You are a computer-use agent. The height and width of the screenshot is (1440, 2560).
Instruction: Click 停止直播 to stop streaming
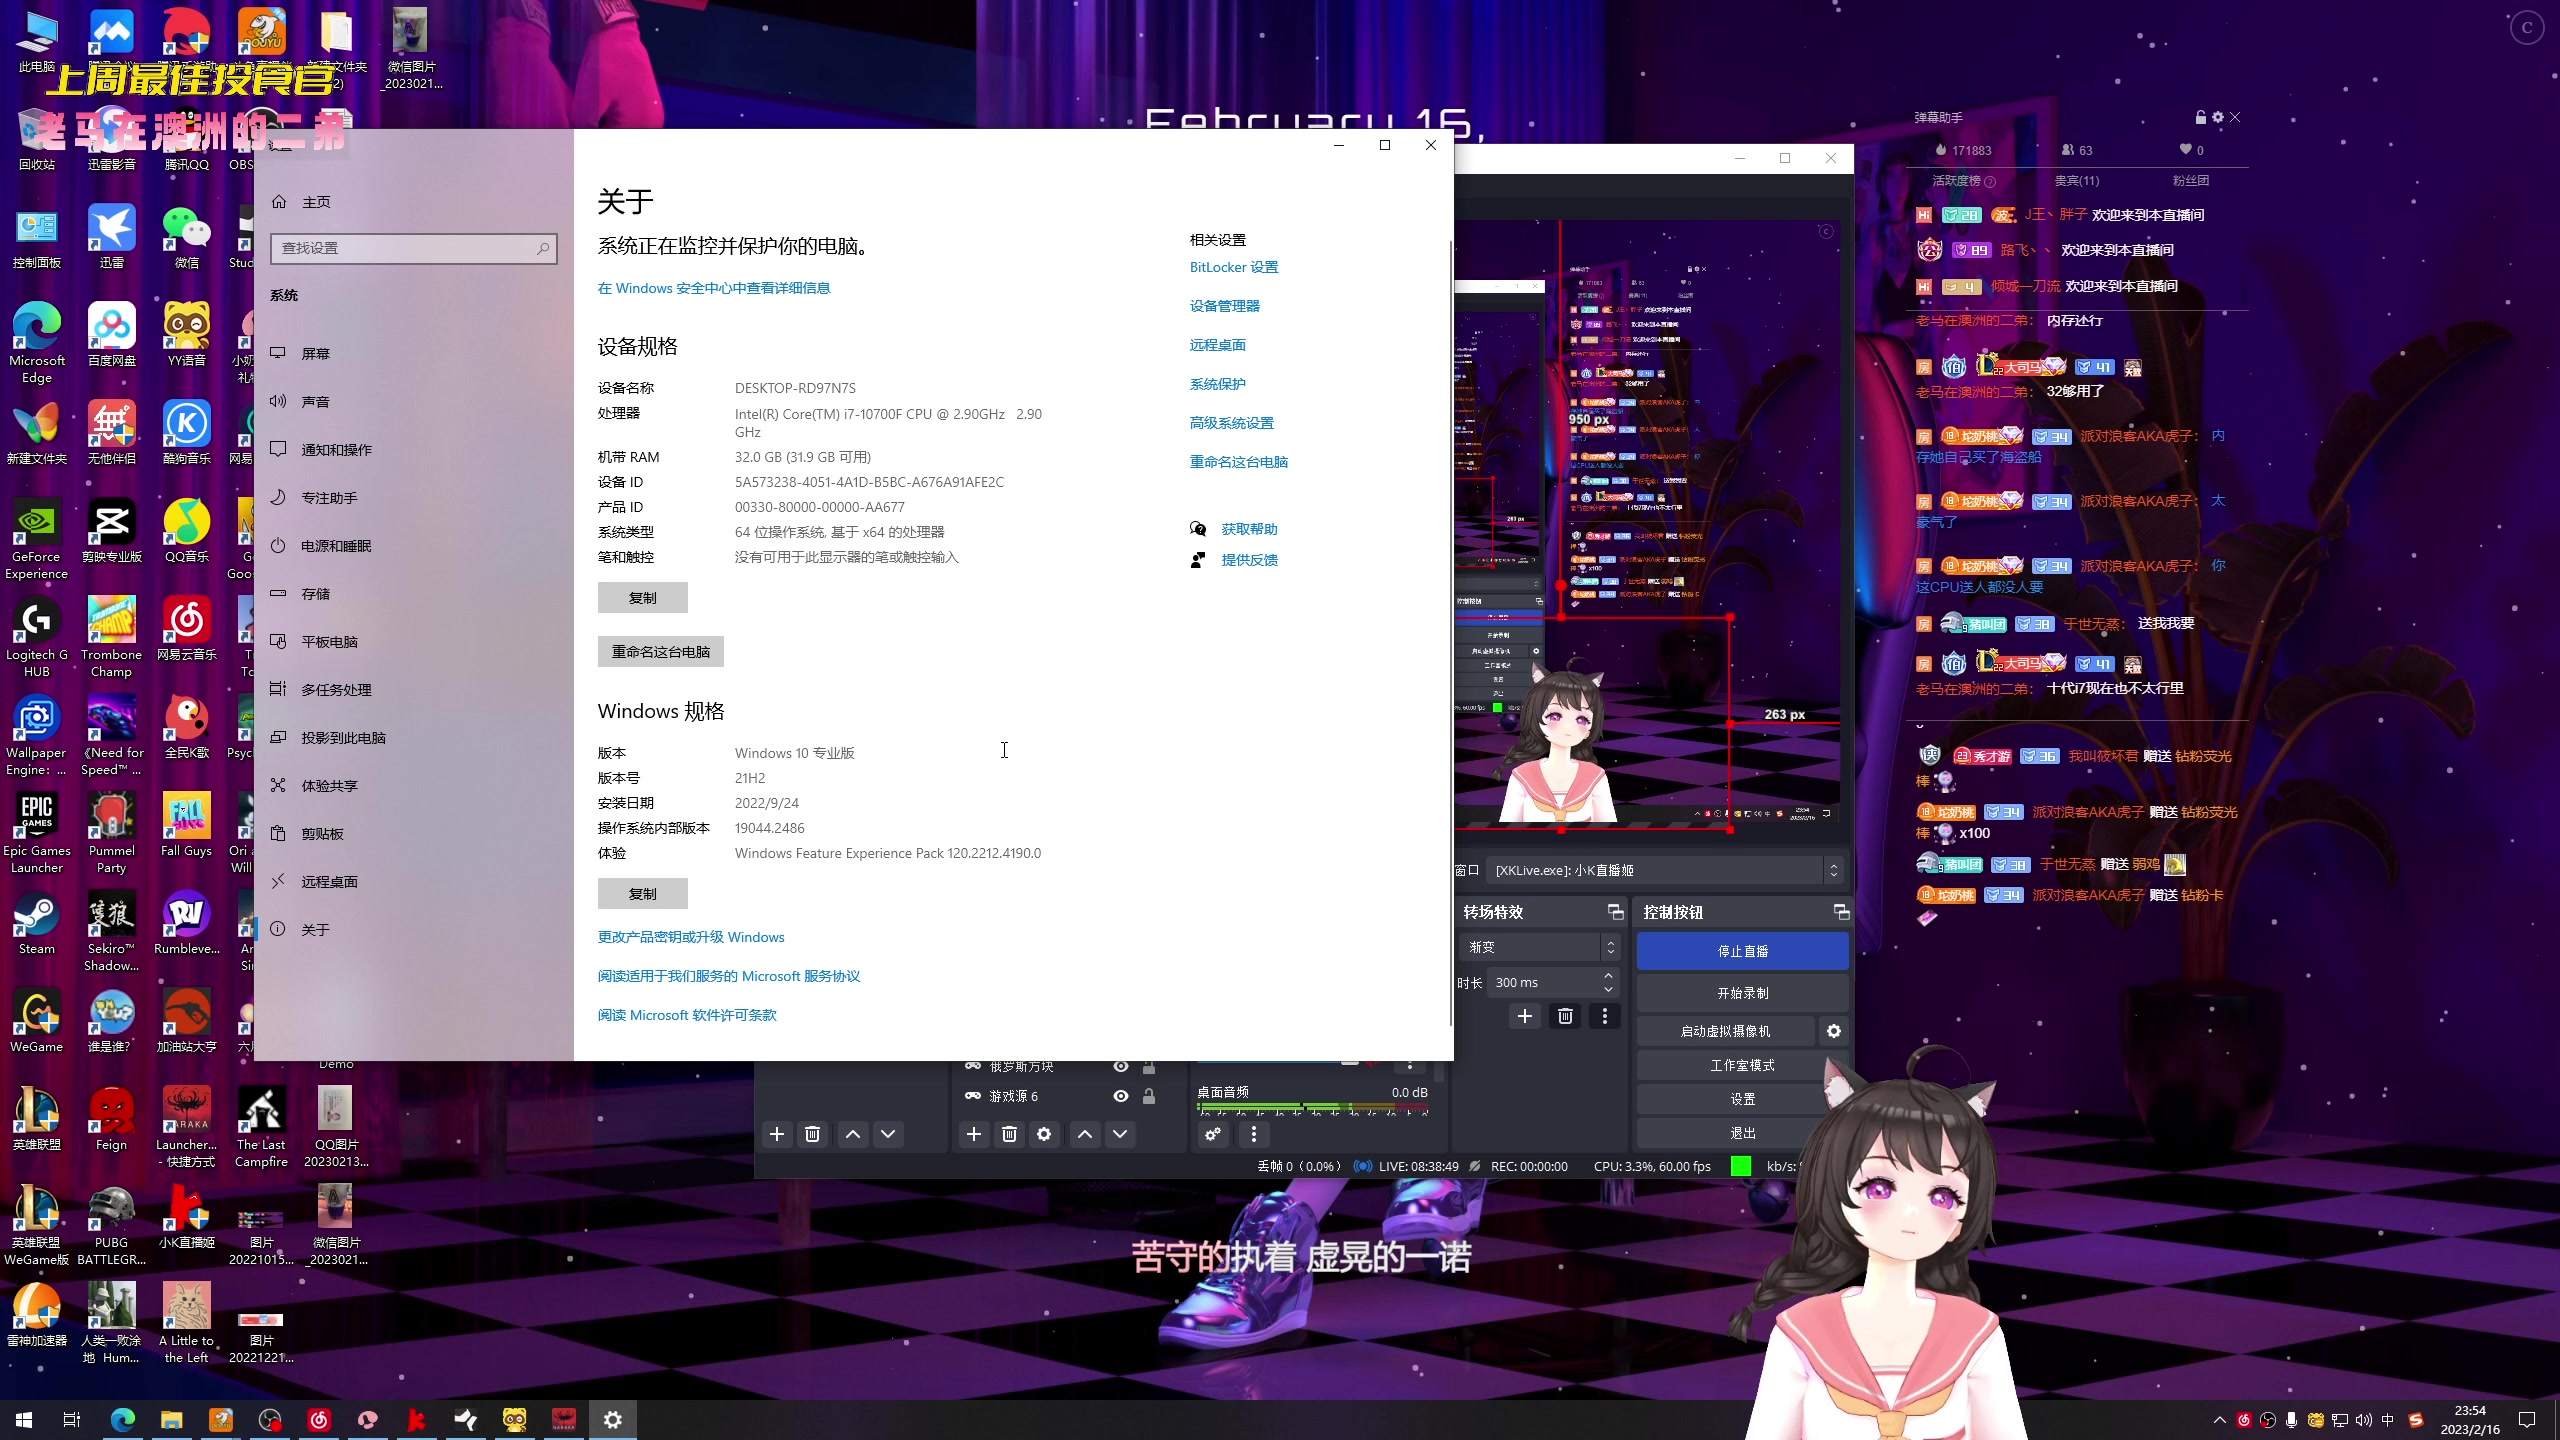[1742, 951]
